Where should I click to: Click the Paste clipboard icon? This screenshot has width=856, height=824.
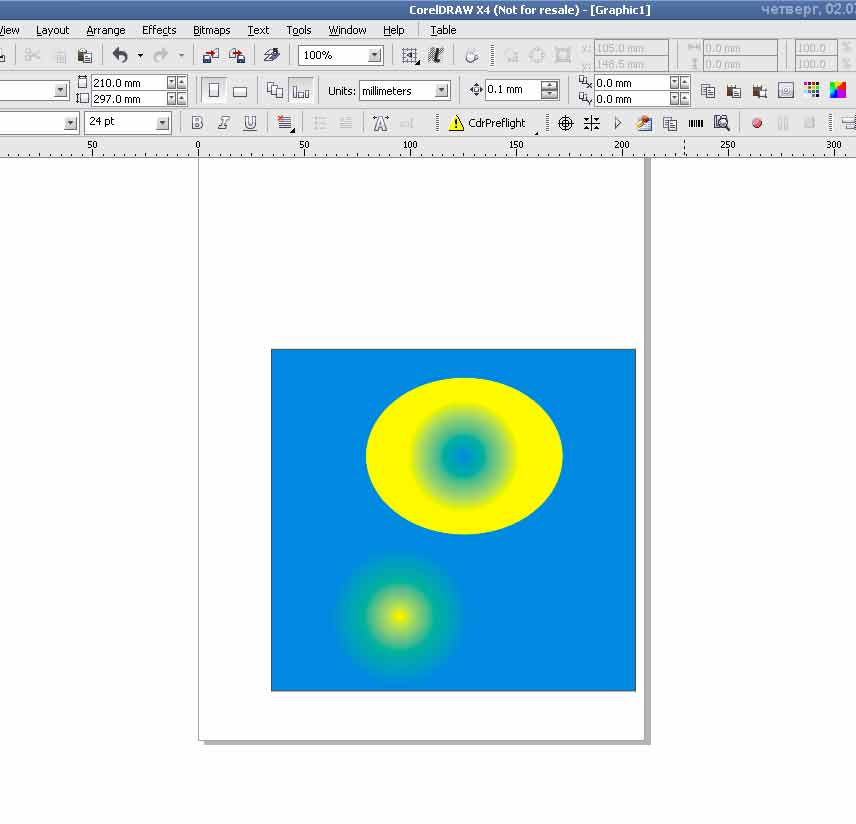(x=84, y=56)
